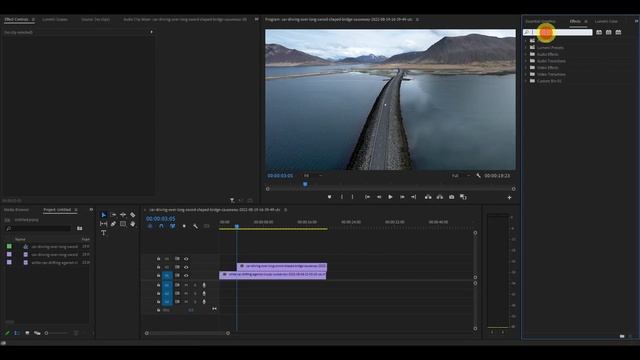The image size is (640, 360).
Task: Select the Selection arrow tool
Action: tap(103, 215)
